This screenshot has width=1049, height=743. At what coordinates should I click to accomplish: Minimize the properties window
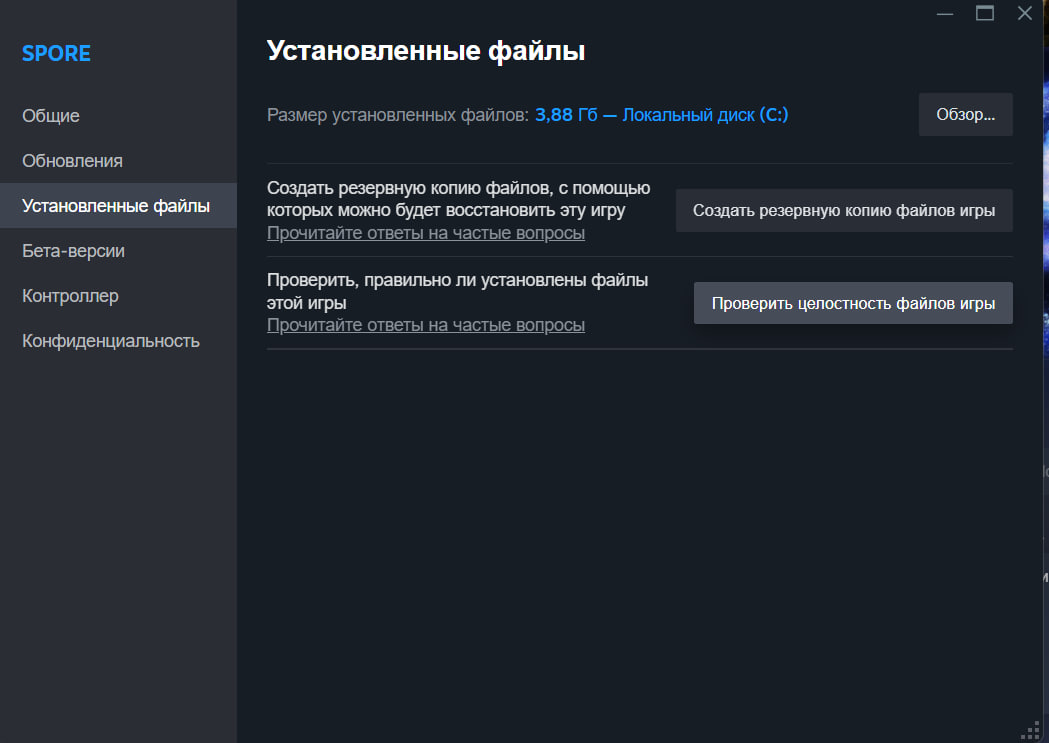(x=945, y=13)
